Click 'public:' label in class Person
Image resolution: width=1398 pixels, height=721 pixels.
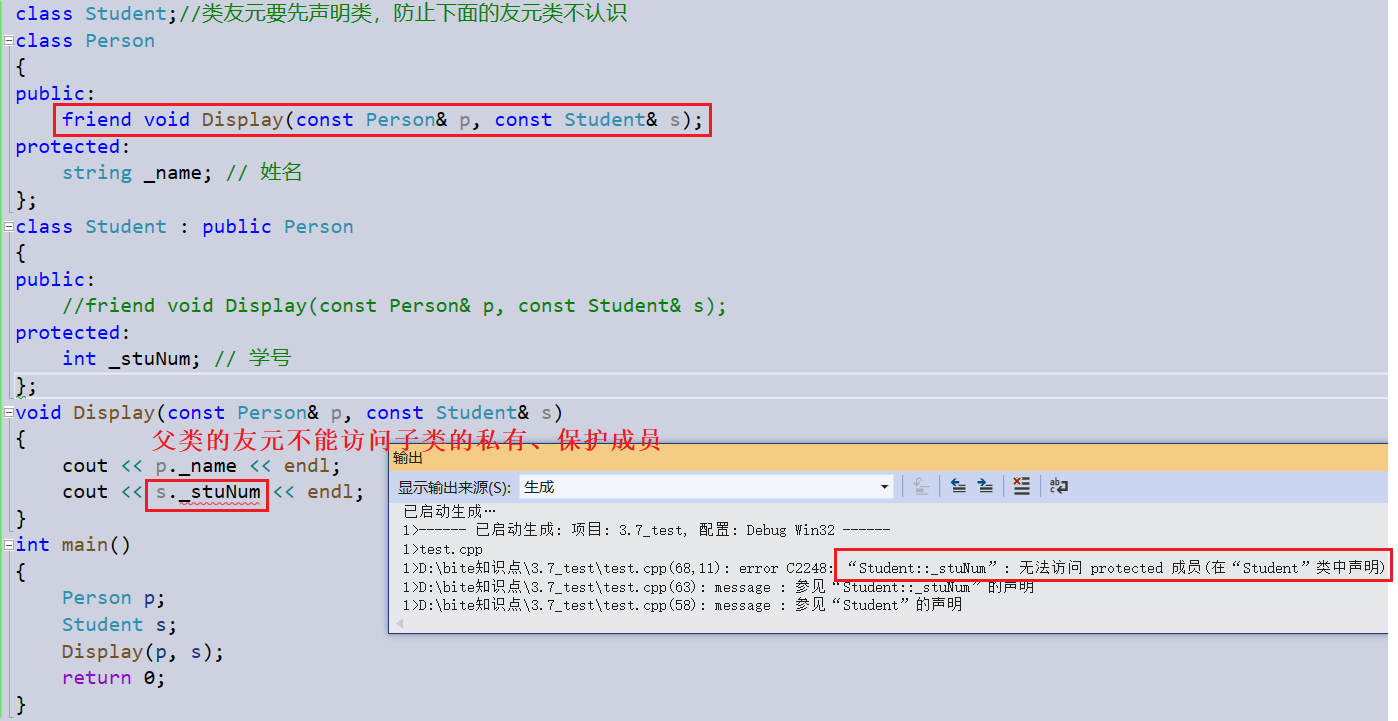coord(55,94)
